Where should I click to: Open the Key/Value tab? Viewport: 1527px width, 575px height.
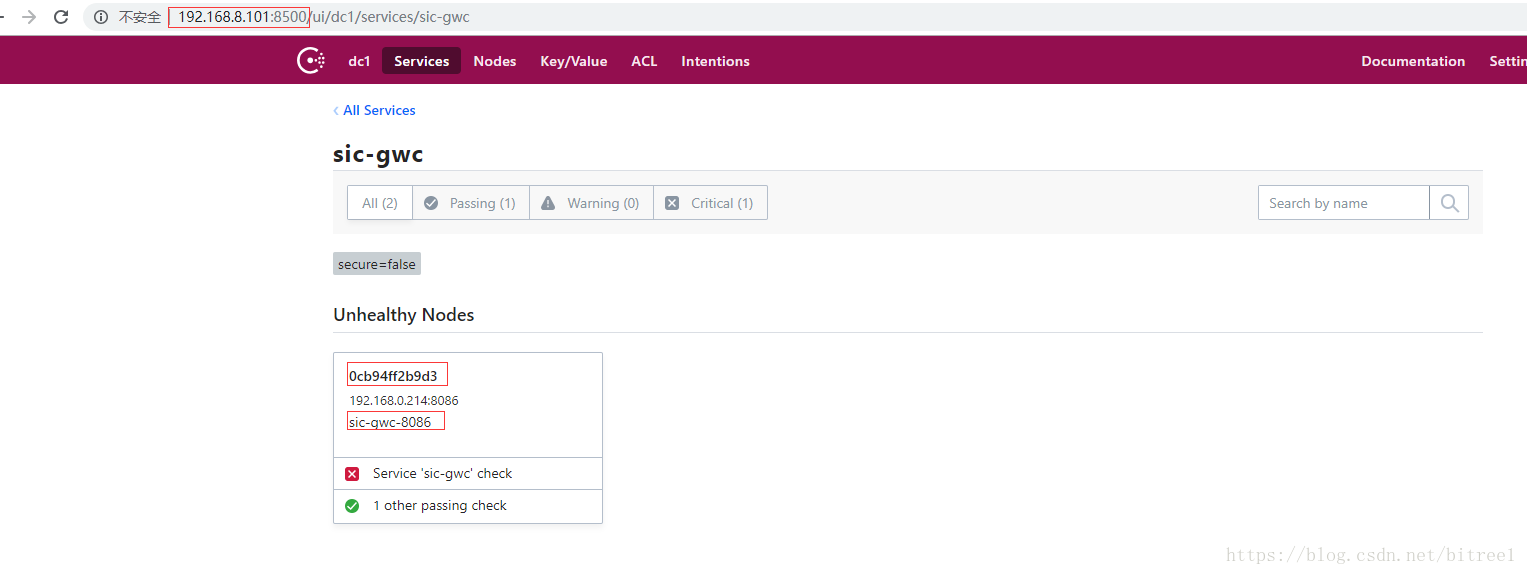click(x=574, y=61)
